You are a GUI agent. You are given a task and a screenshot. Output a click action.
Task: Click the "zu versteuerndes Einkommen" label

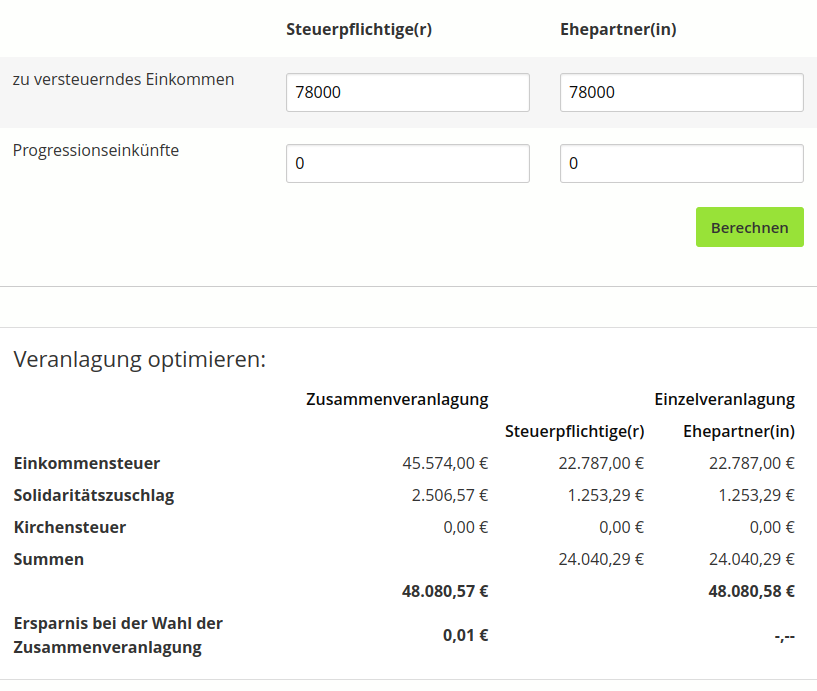(123, 79)
